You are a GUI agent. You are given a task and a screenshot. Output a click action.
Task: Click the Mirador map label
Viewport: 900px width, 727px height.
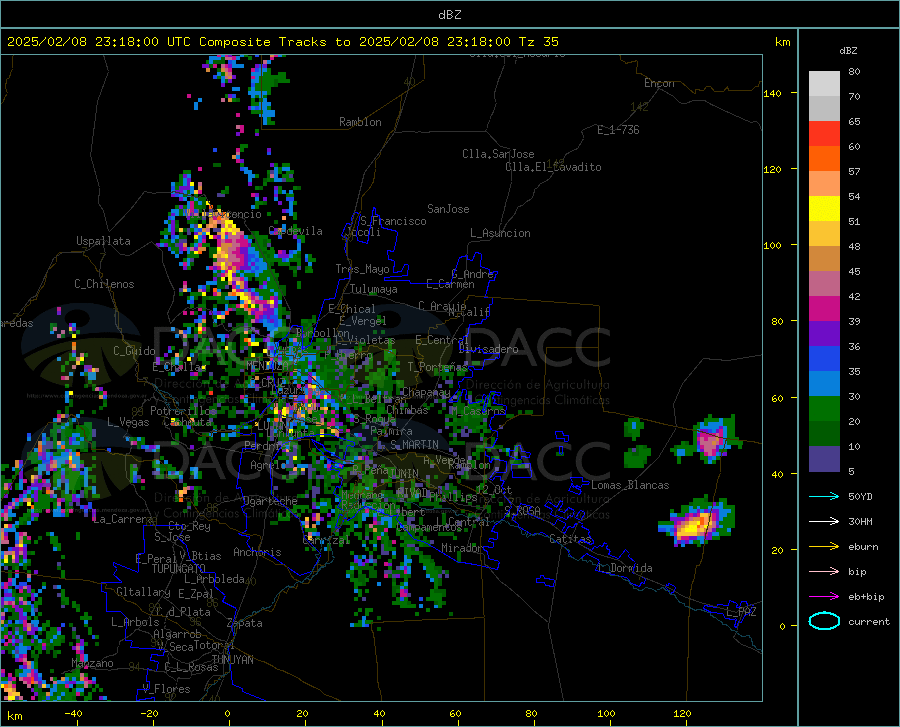coord(462,548)
